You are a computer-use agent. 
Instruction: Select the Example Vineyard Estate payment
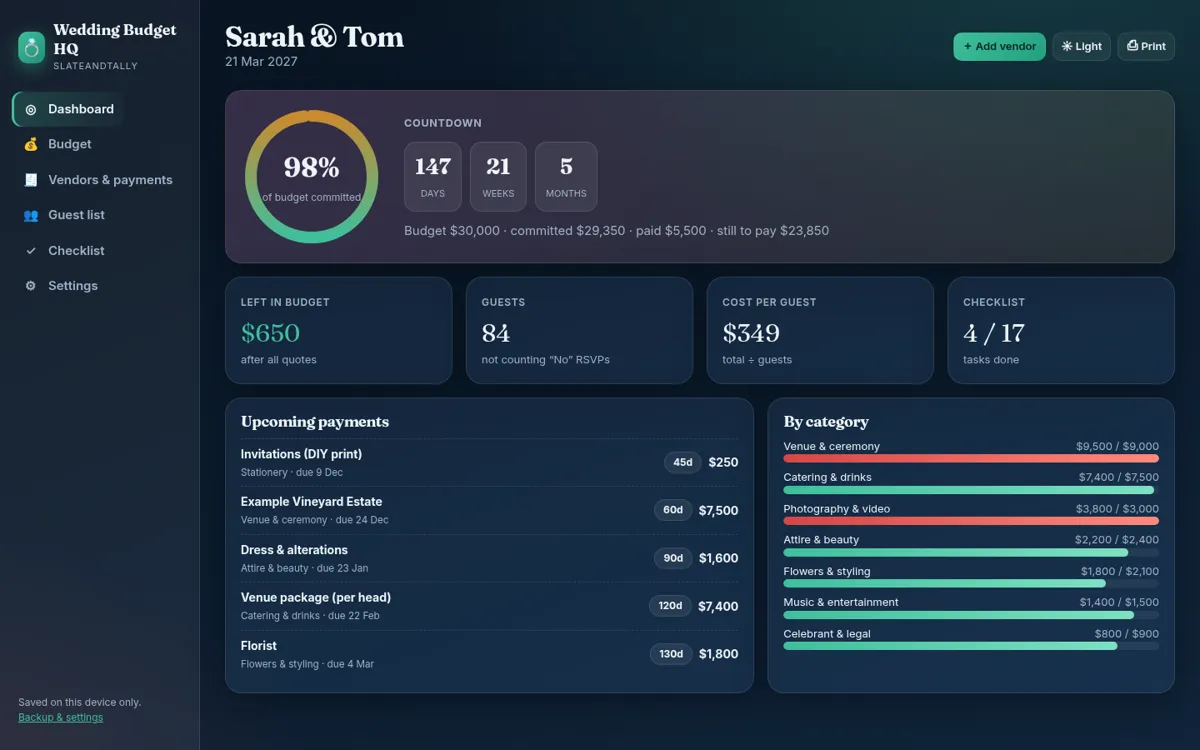(489, 510)
